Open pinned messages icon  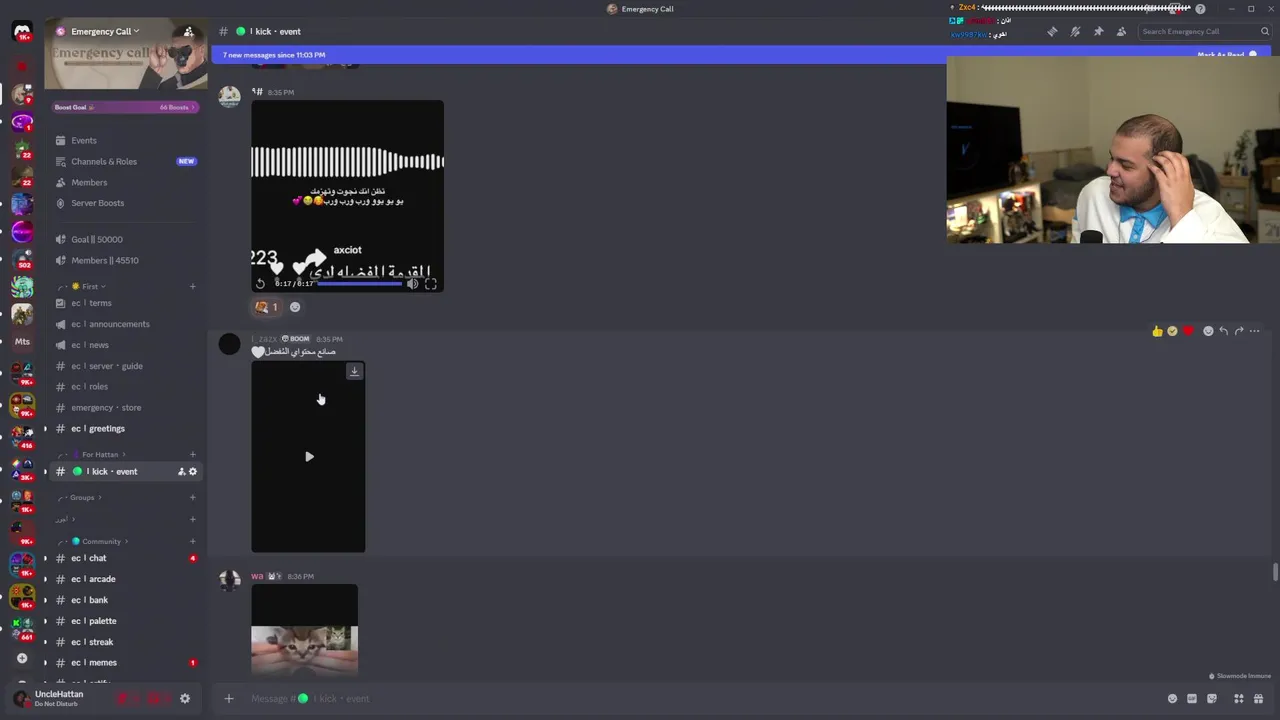[1098, 31]
